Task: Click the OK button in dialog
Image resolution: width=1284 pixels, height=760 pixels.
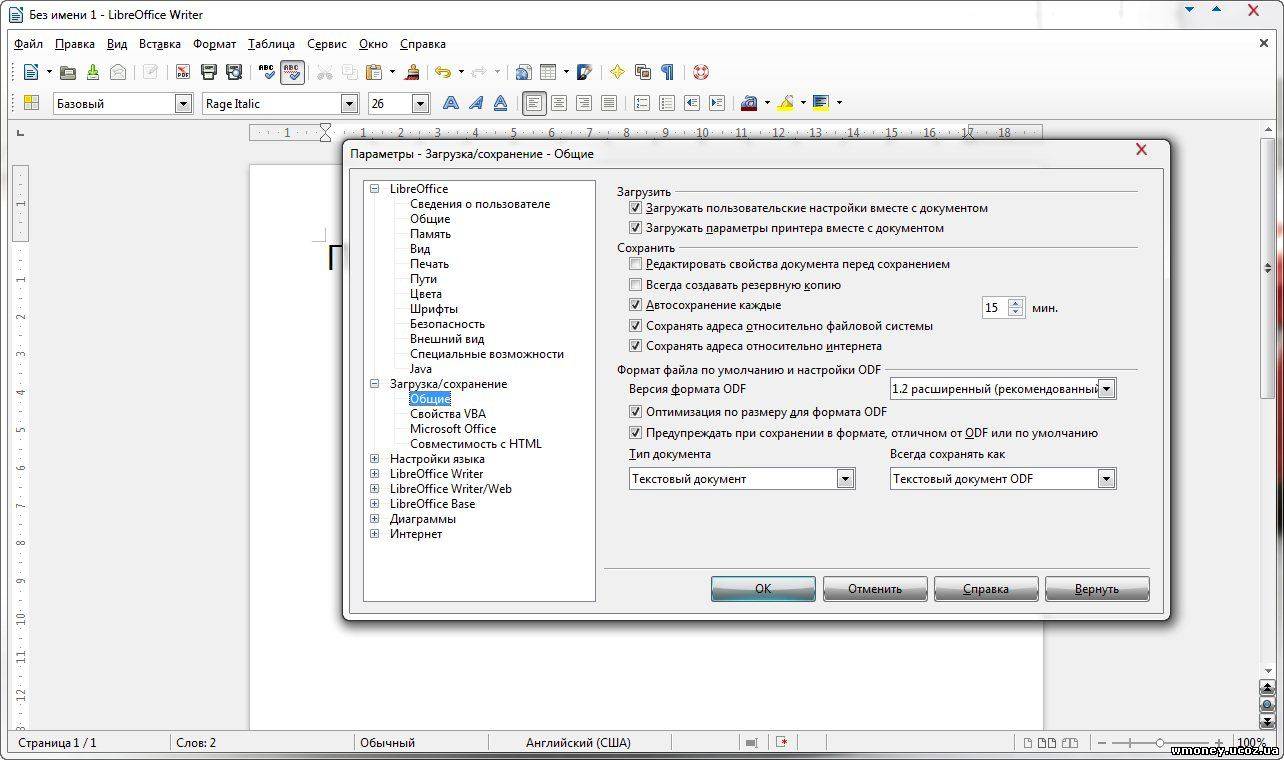Action: [763, 589]
